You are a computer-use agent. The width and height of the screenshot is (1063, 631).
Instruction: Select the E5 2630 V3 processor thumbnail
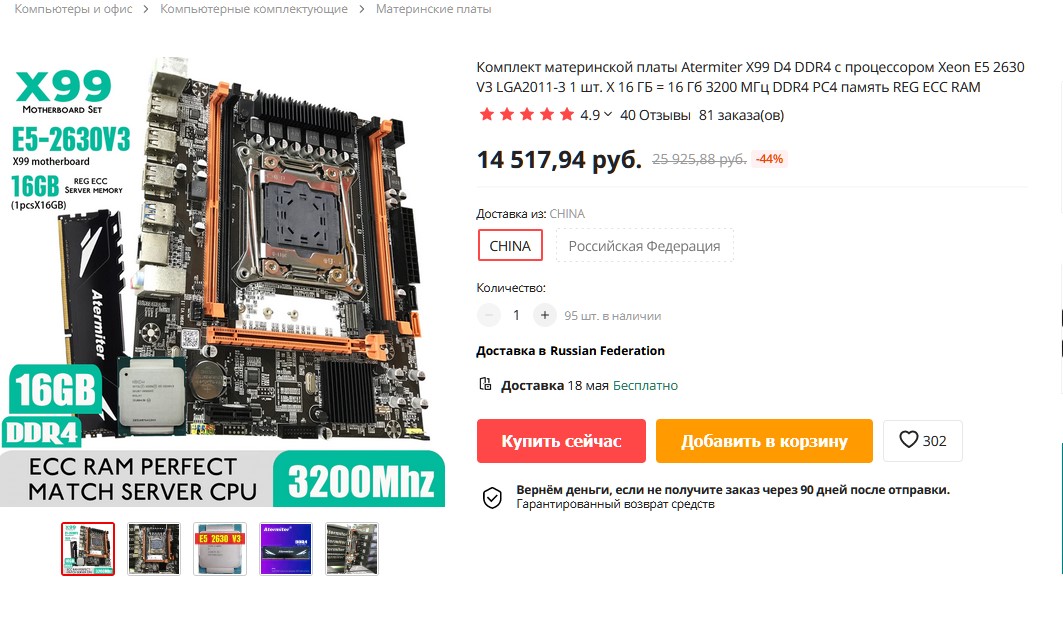(x=220, y=549)
